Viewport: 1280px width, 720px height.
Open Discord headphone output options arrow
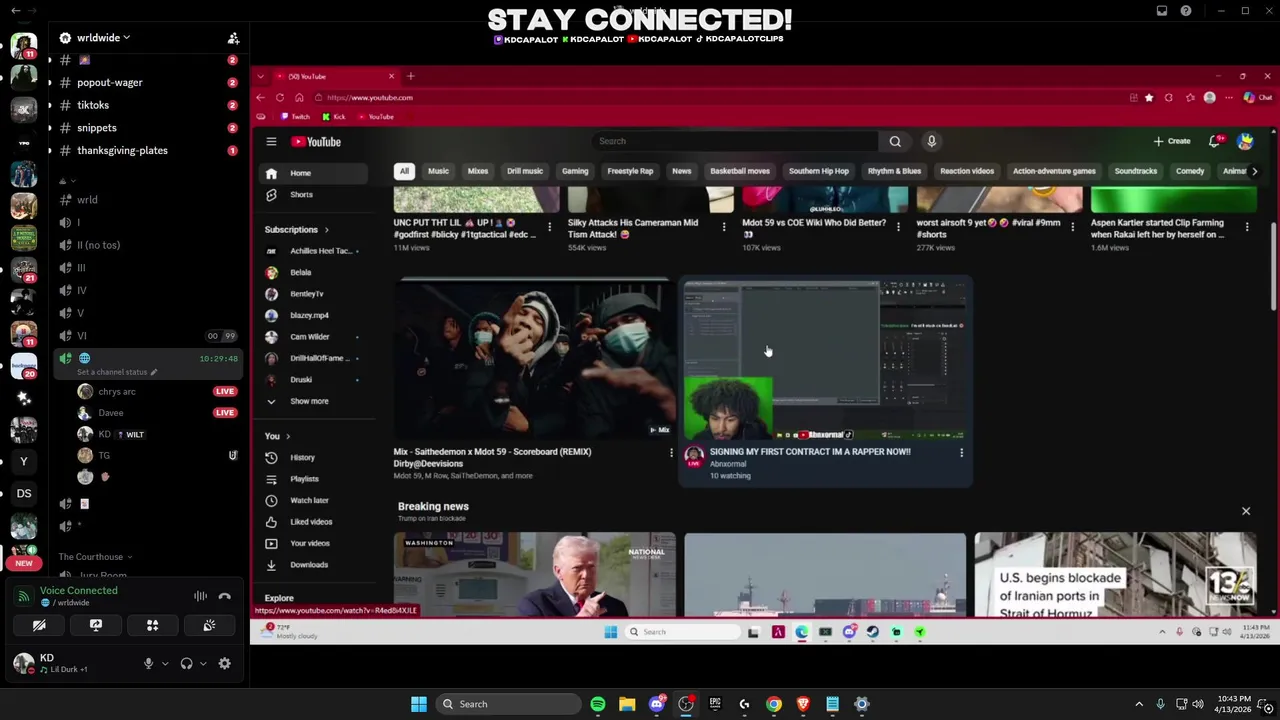203,663
